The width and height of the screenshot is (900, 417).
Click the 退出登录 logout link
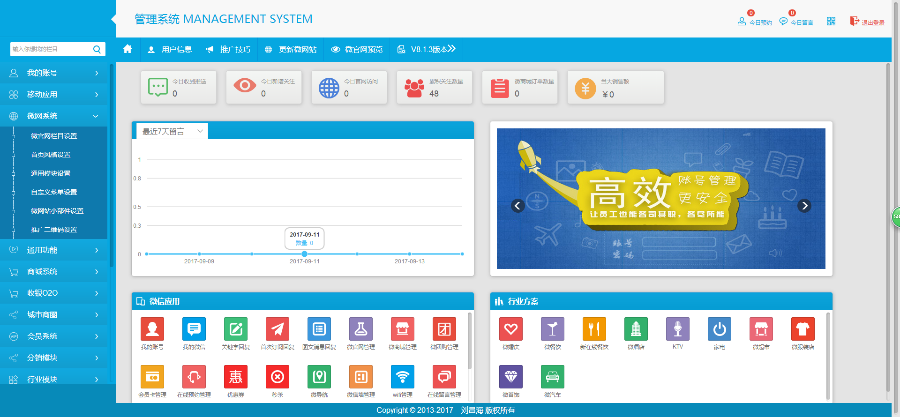tap(865, 20)
